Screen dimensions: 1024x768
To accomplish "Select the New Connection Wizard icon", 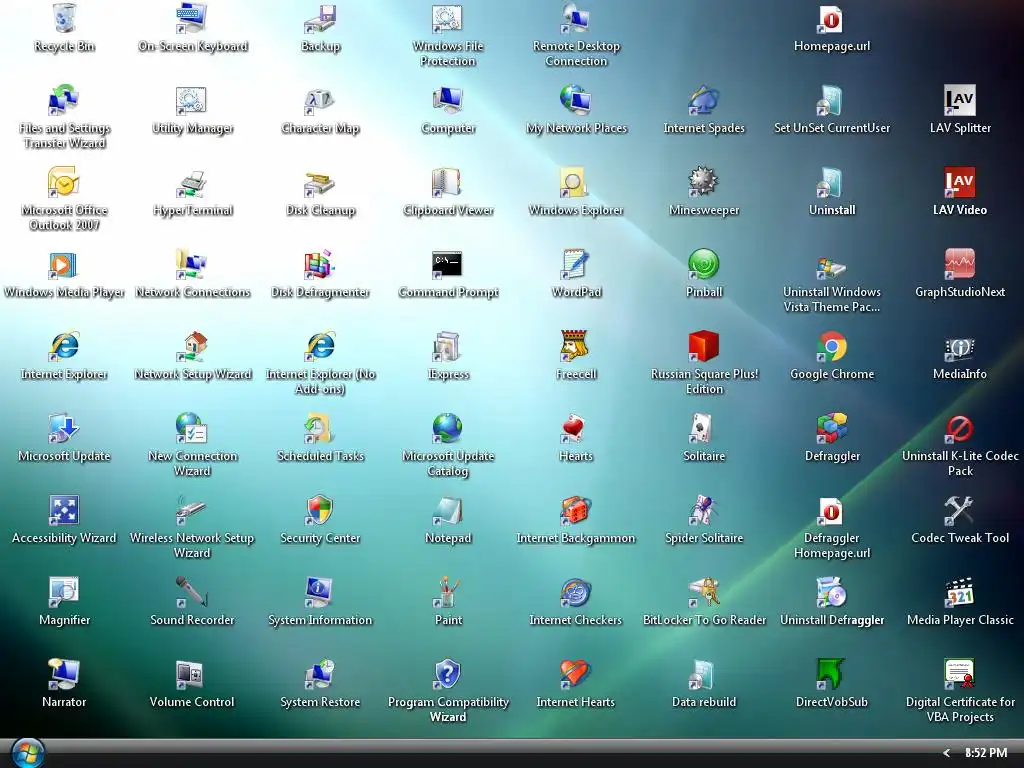I will click(x=192, y=428).
